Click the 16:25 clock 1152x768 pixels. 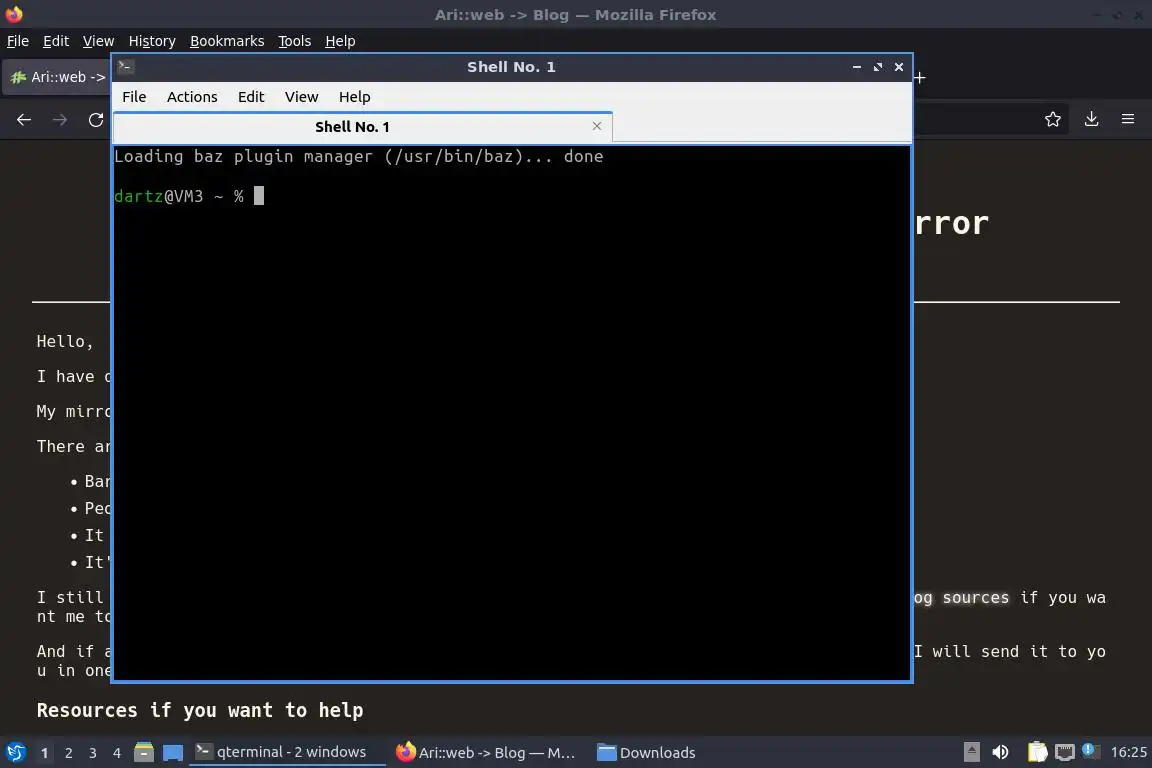tap(1128, 752)
